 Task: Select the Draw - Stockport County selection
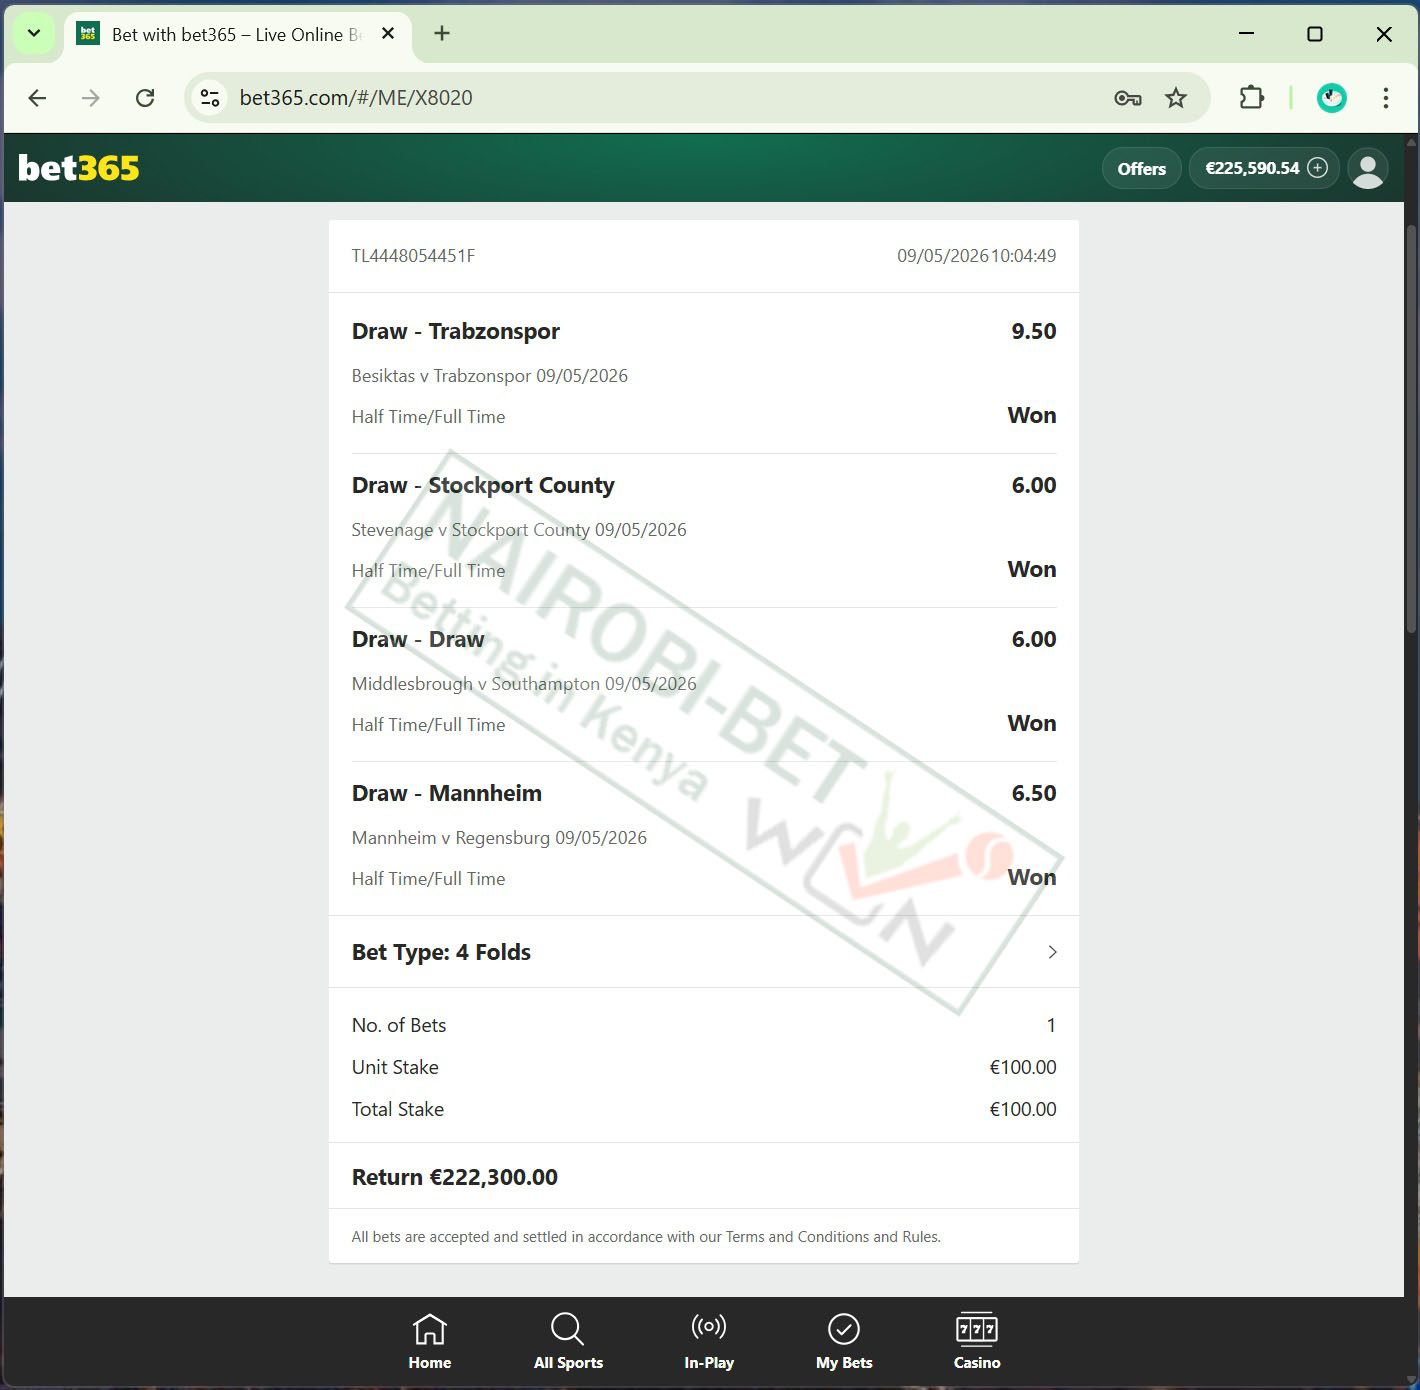click(483, 486)
